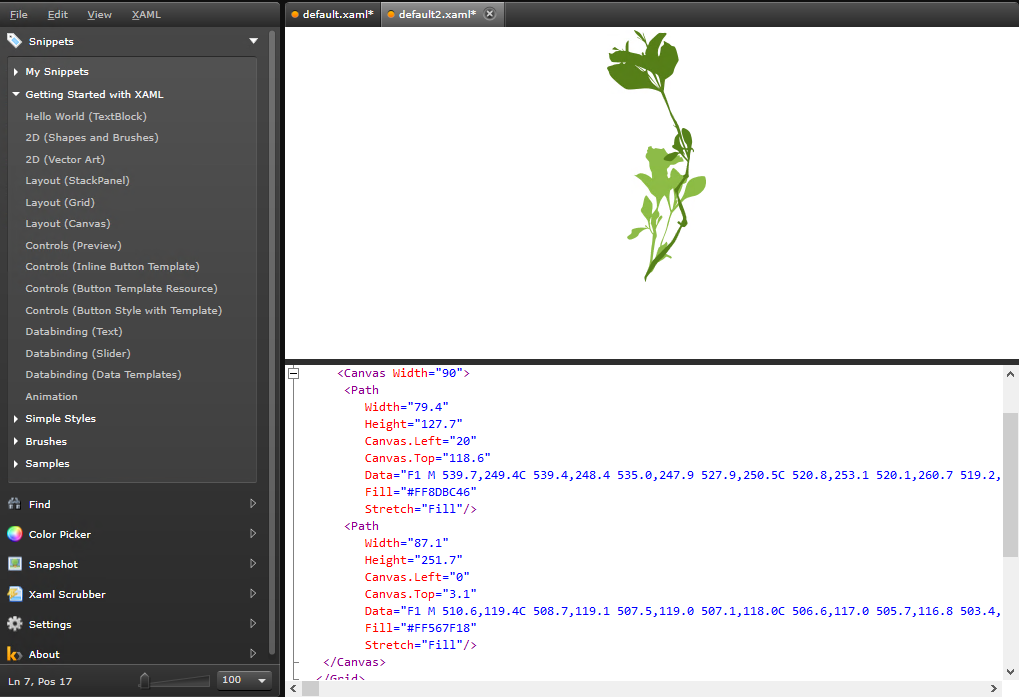Choose Layout (Canvas) snippet
This screenshot has height=697, width=1019.
point(68,223)
